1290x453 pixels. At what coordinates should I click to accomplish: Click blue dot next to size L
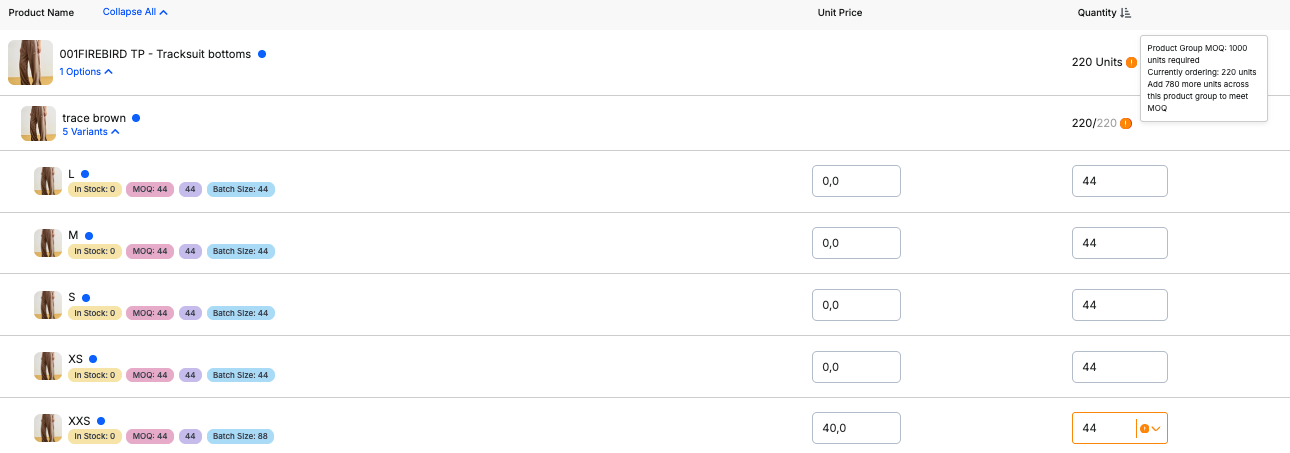85,174
